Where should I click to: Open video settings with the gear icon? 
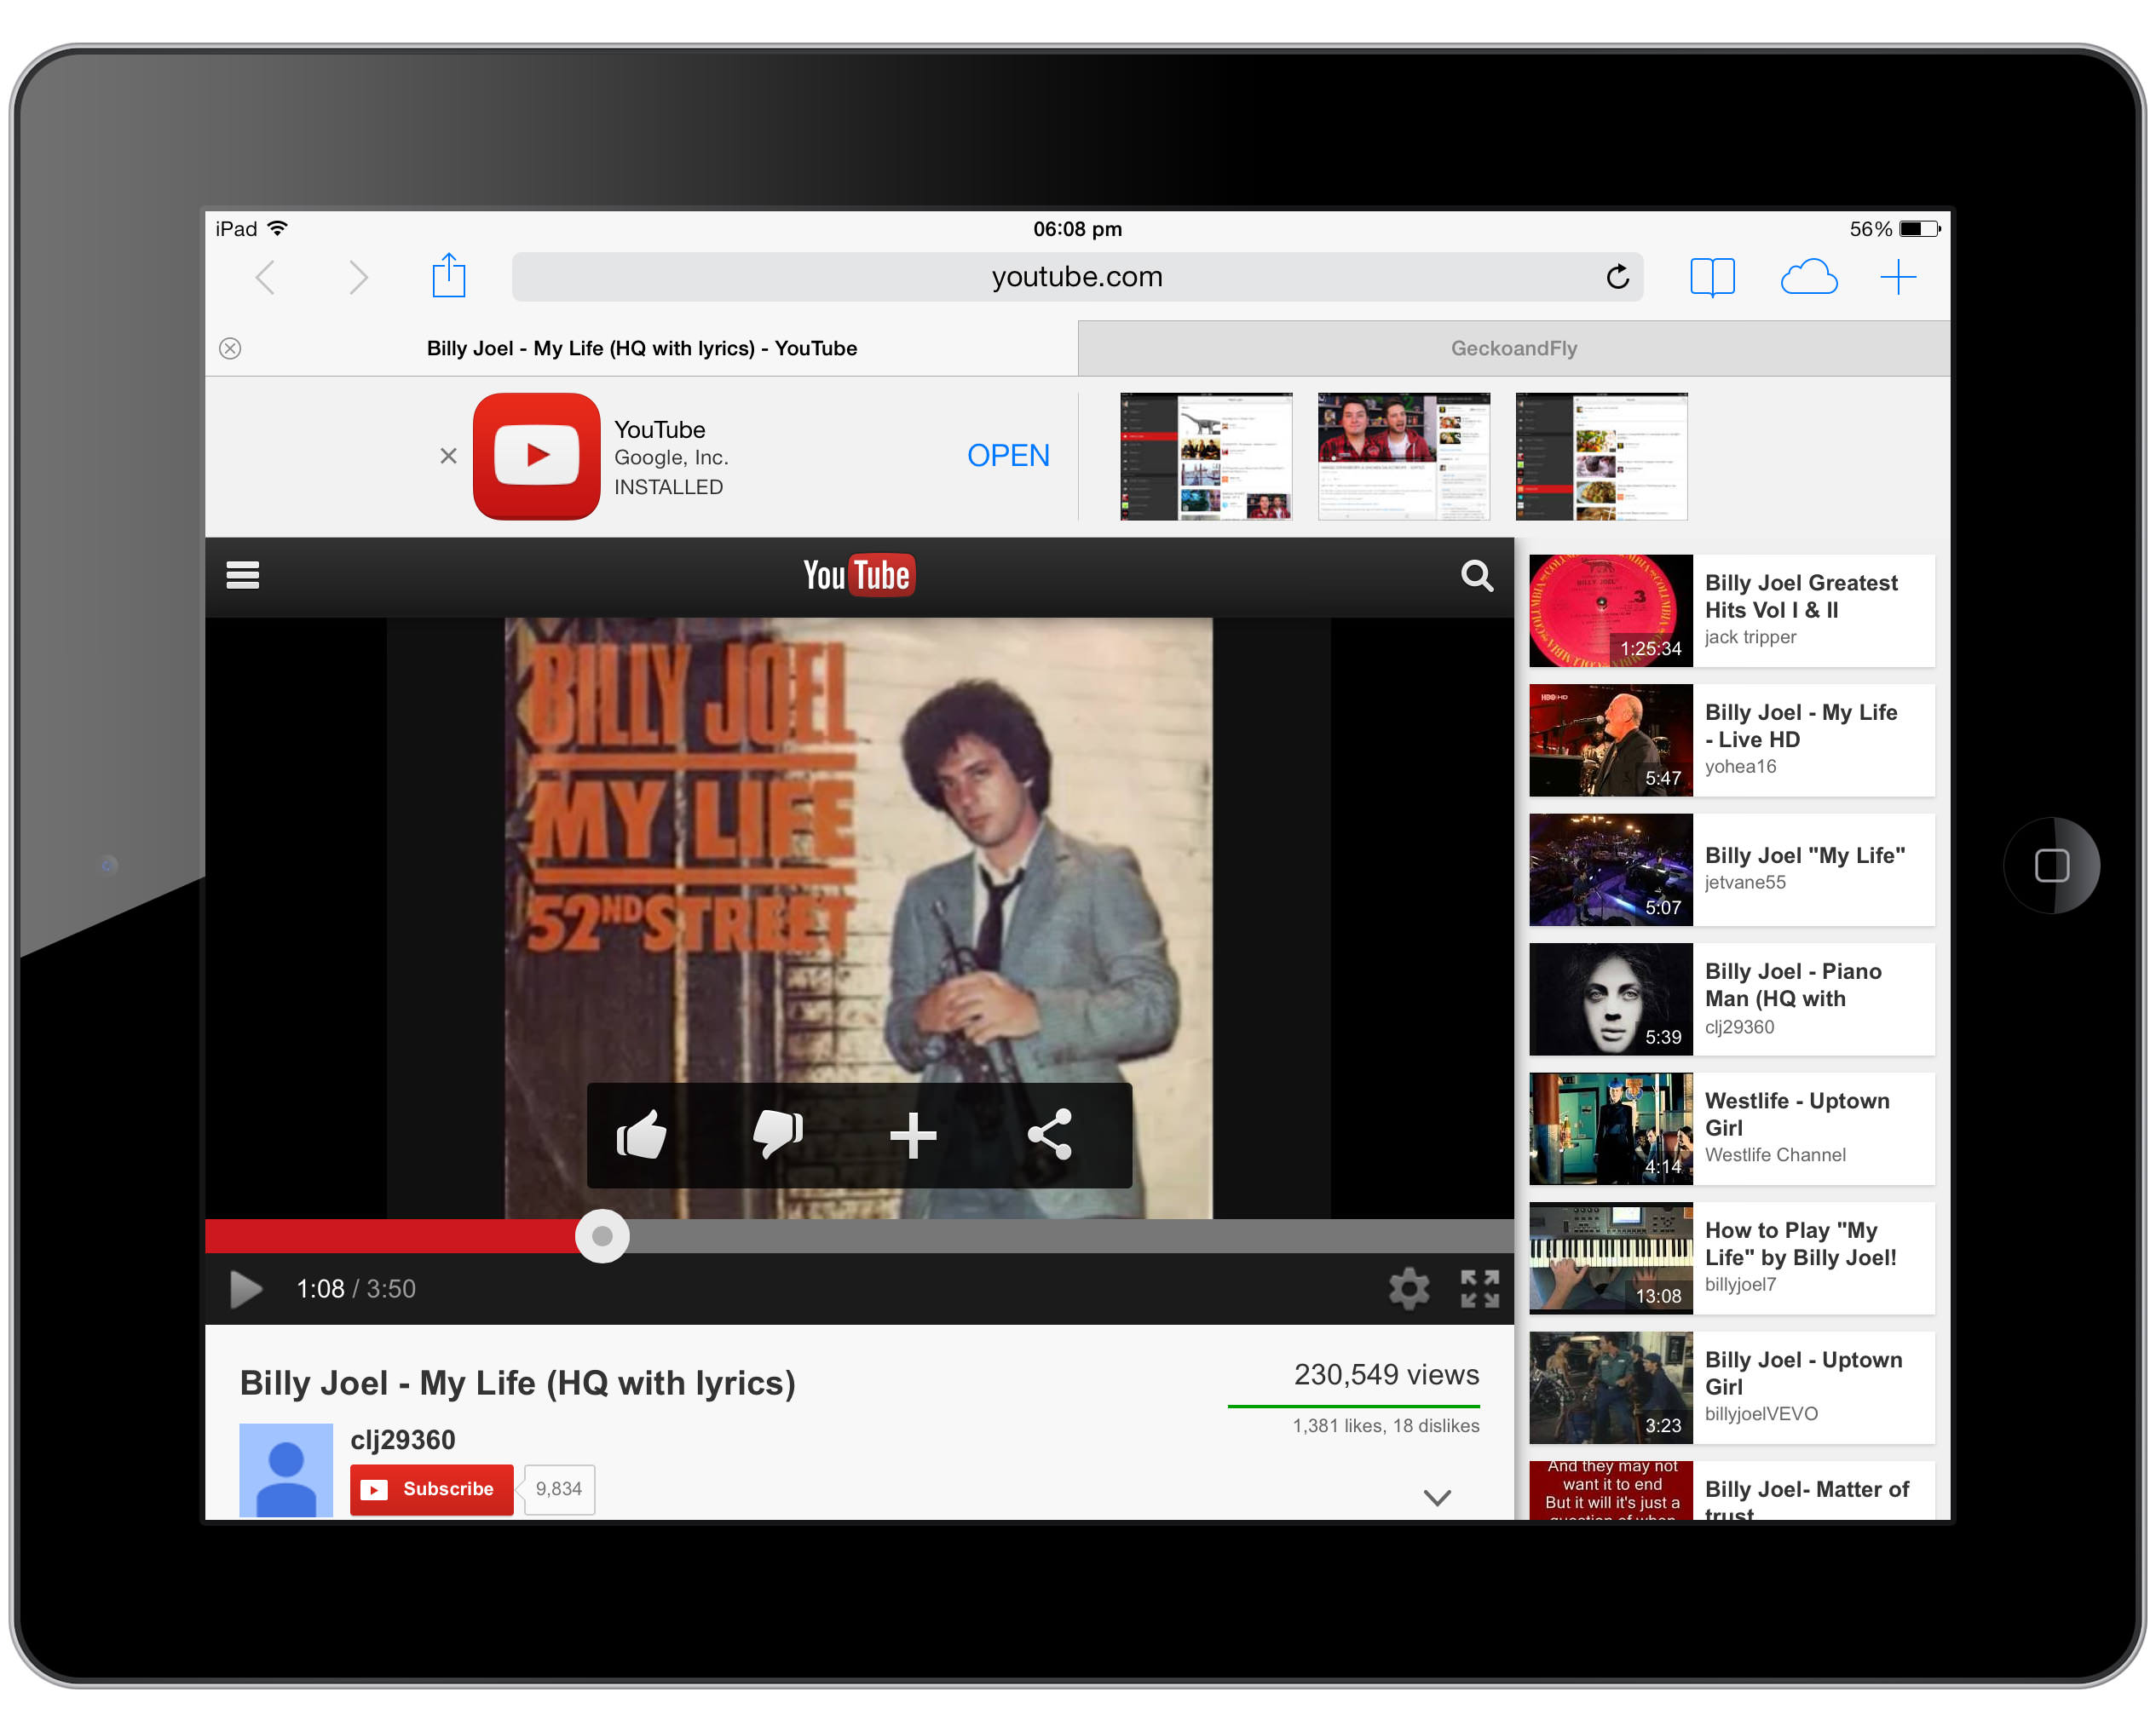tap(1408, 1288)
